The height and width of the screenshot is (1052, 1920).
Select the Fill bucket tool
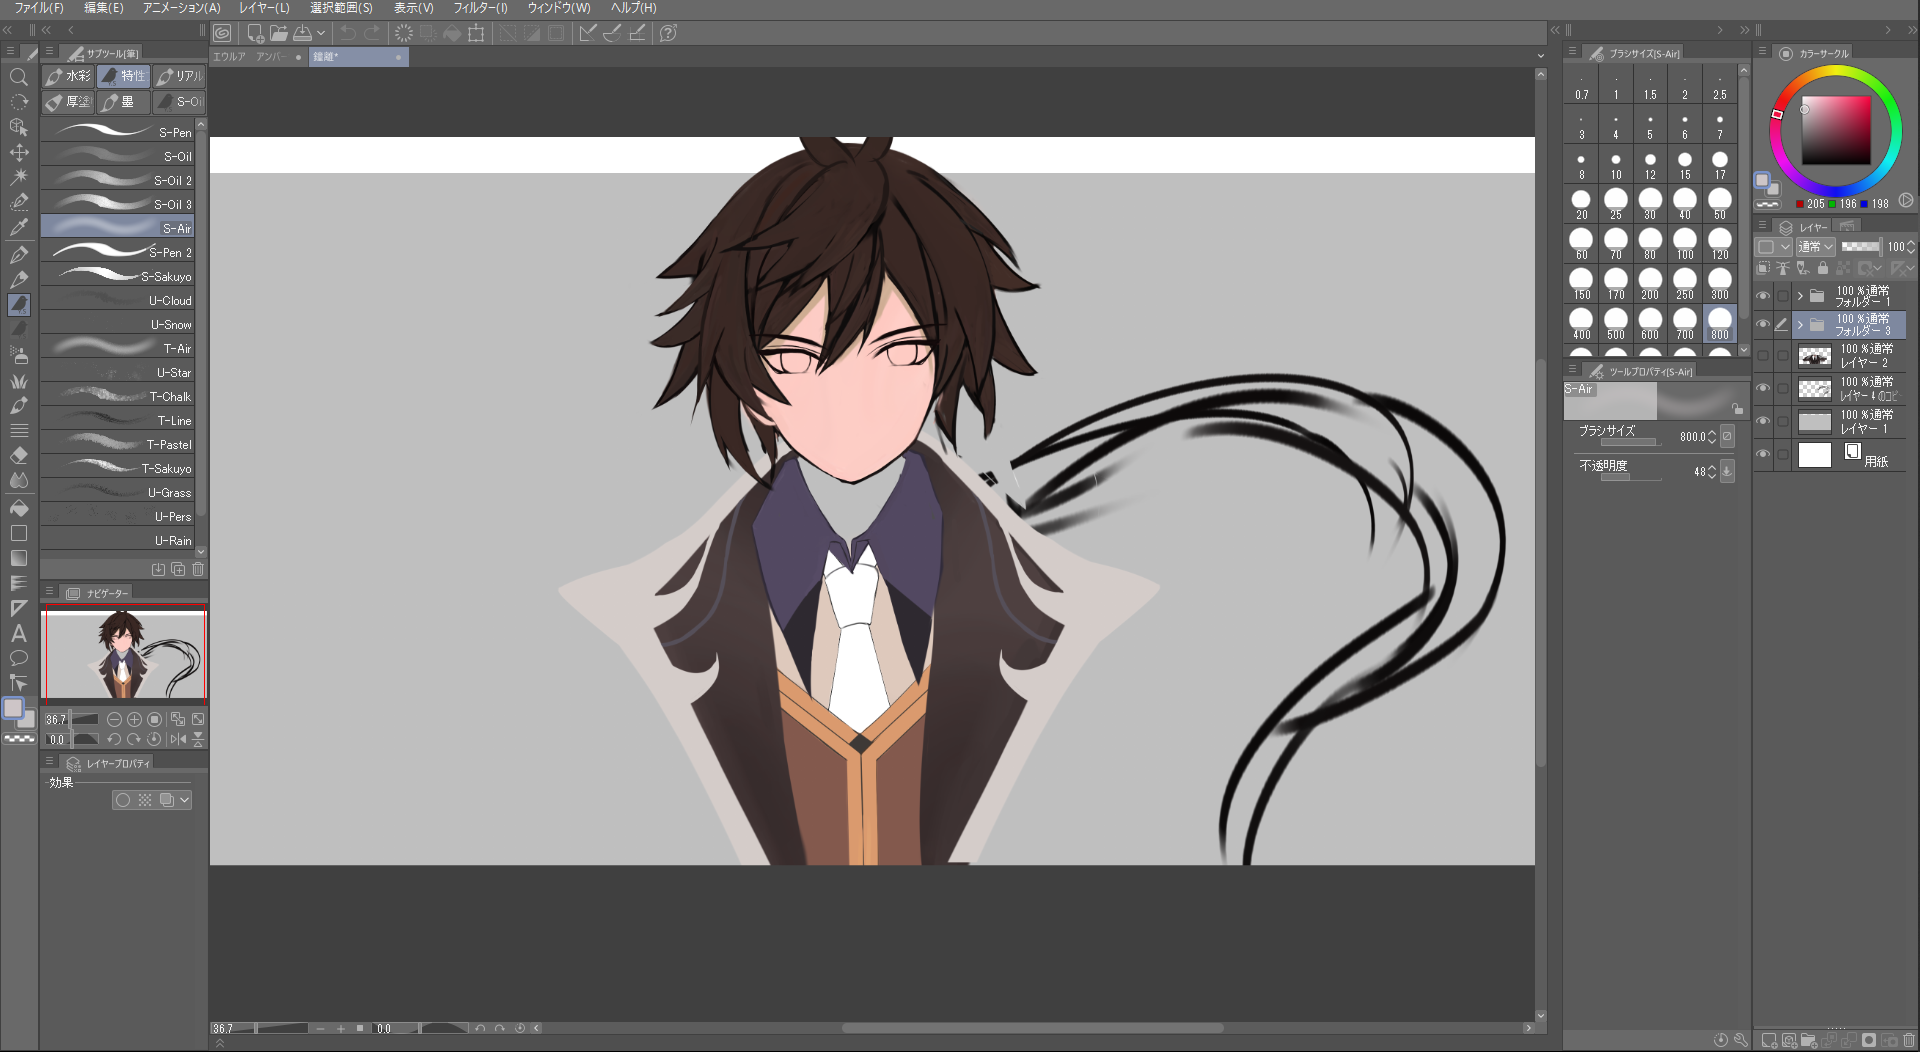coord(18,508)
